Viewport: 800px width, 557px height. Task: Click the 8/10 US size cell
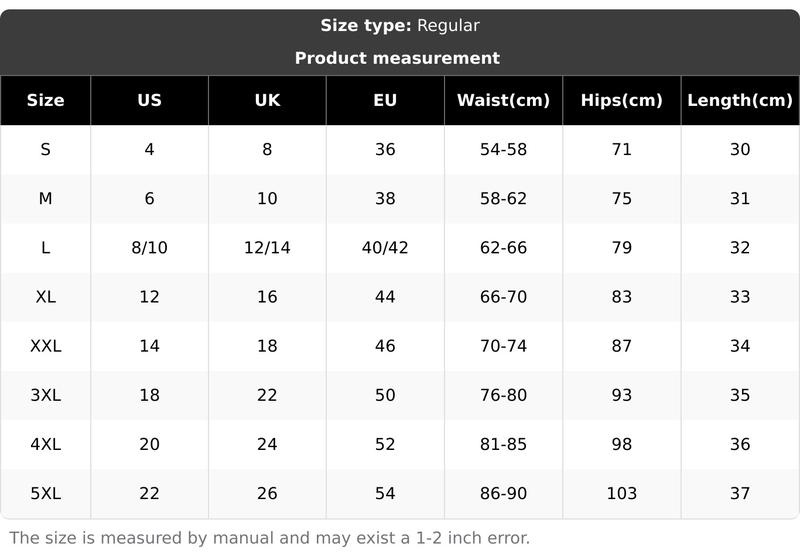pyautogui.click(x=149, y=248)
